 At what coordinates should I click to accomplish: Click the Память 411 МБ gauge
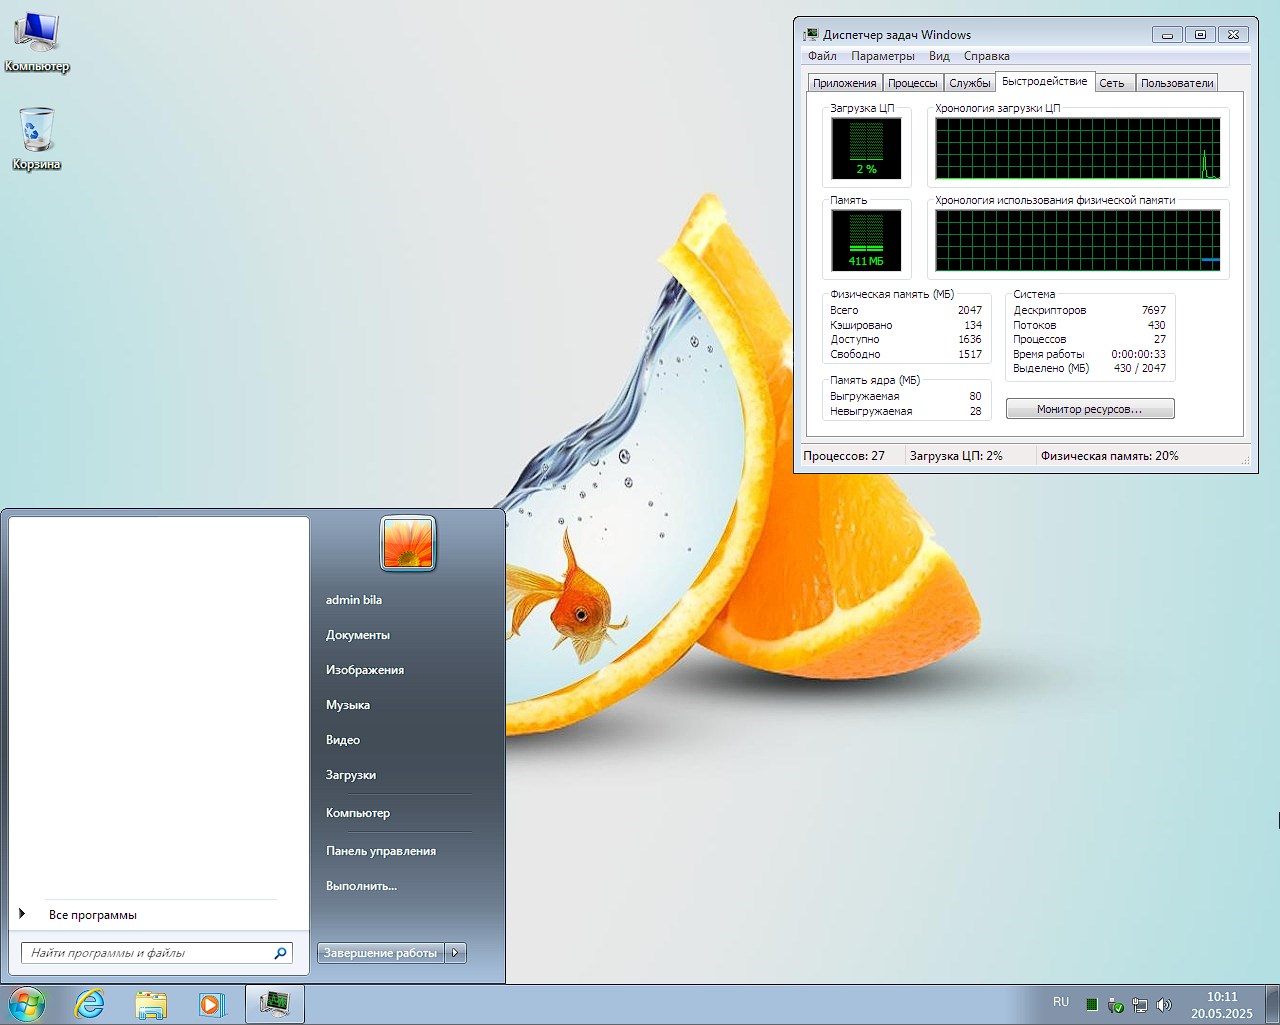pos(866,240)
